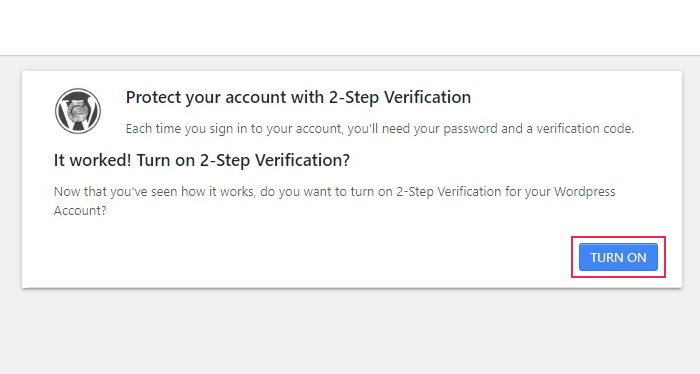Click the word "Account?" ending the paragraph
Viewport: 700px width, 374px height.
pos(80,210)
